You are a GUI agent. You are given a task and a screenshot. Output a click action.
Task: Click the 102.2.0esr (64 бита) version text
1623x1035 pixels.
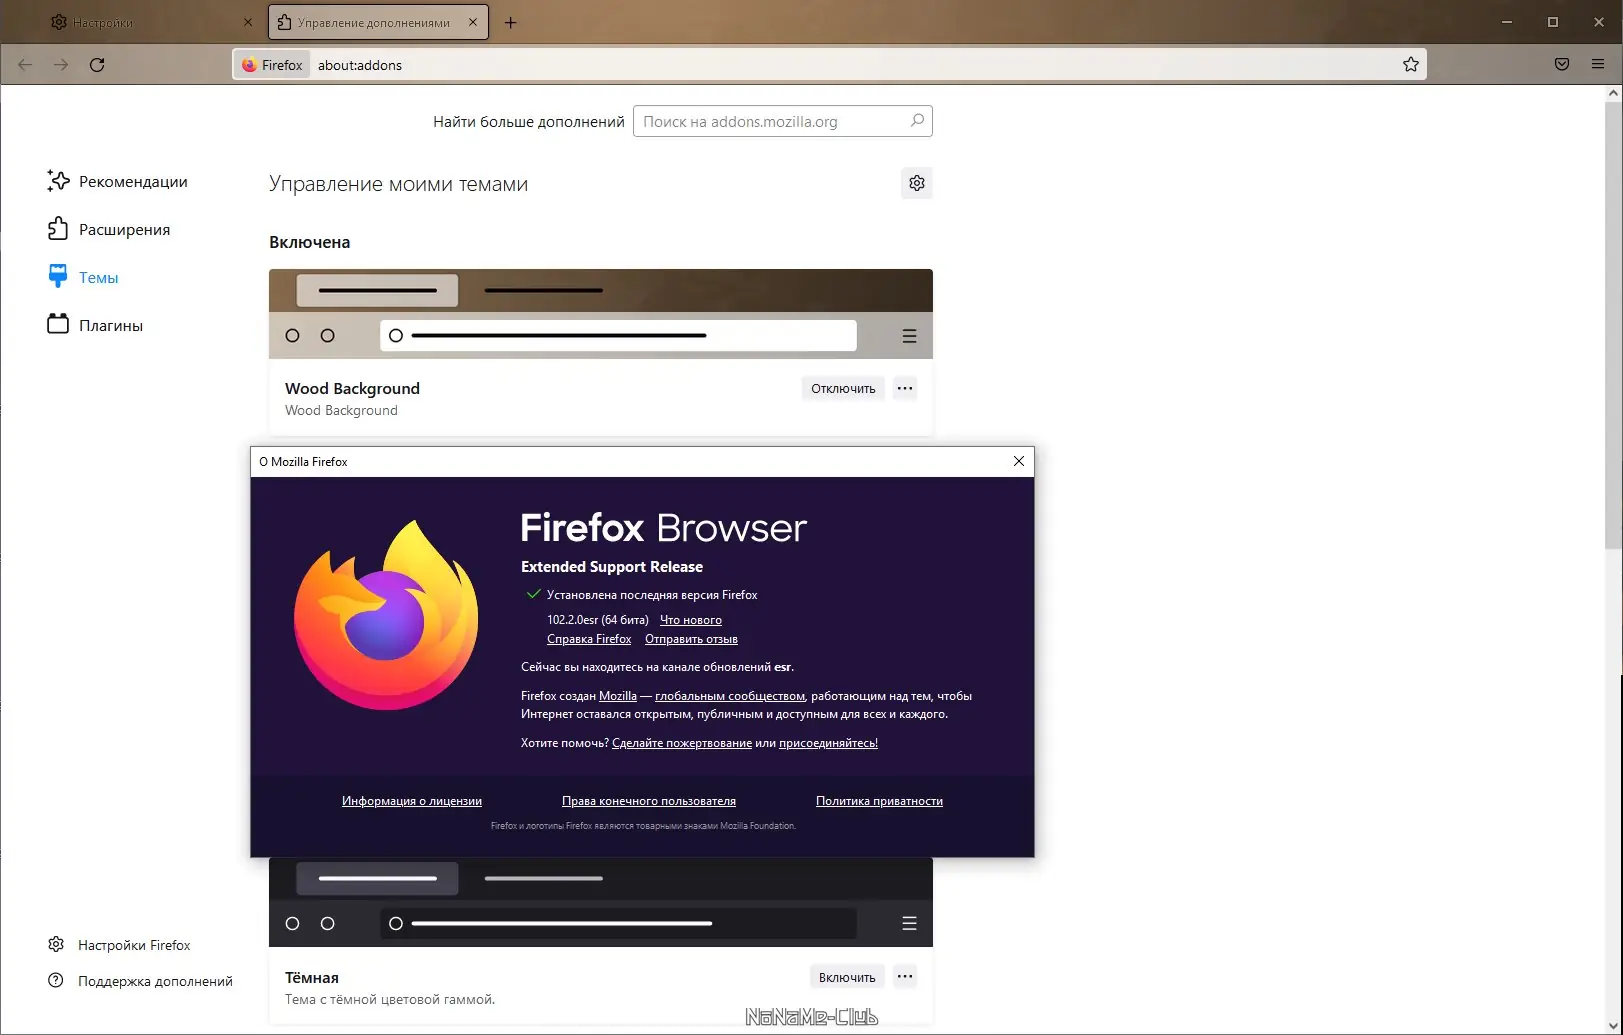point(598,620)
